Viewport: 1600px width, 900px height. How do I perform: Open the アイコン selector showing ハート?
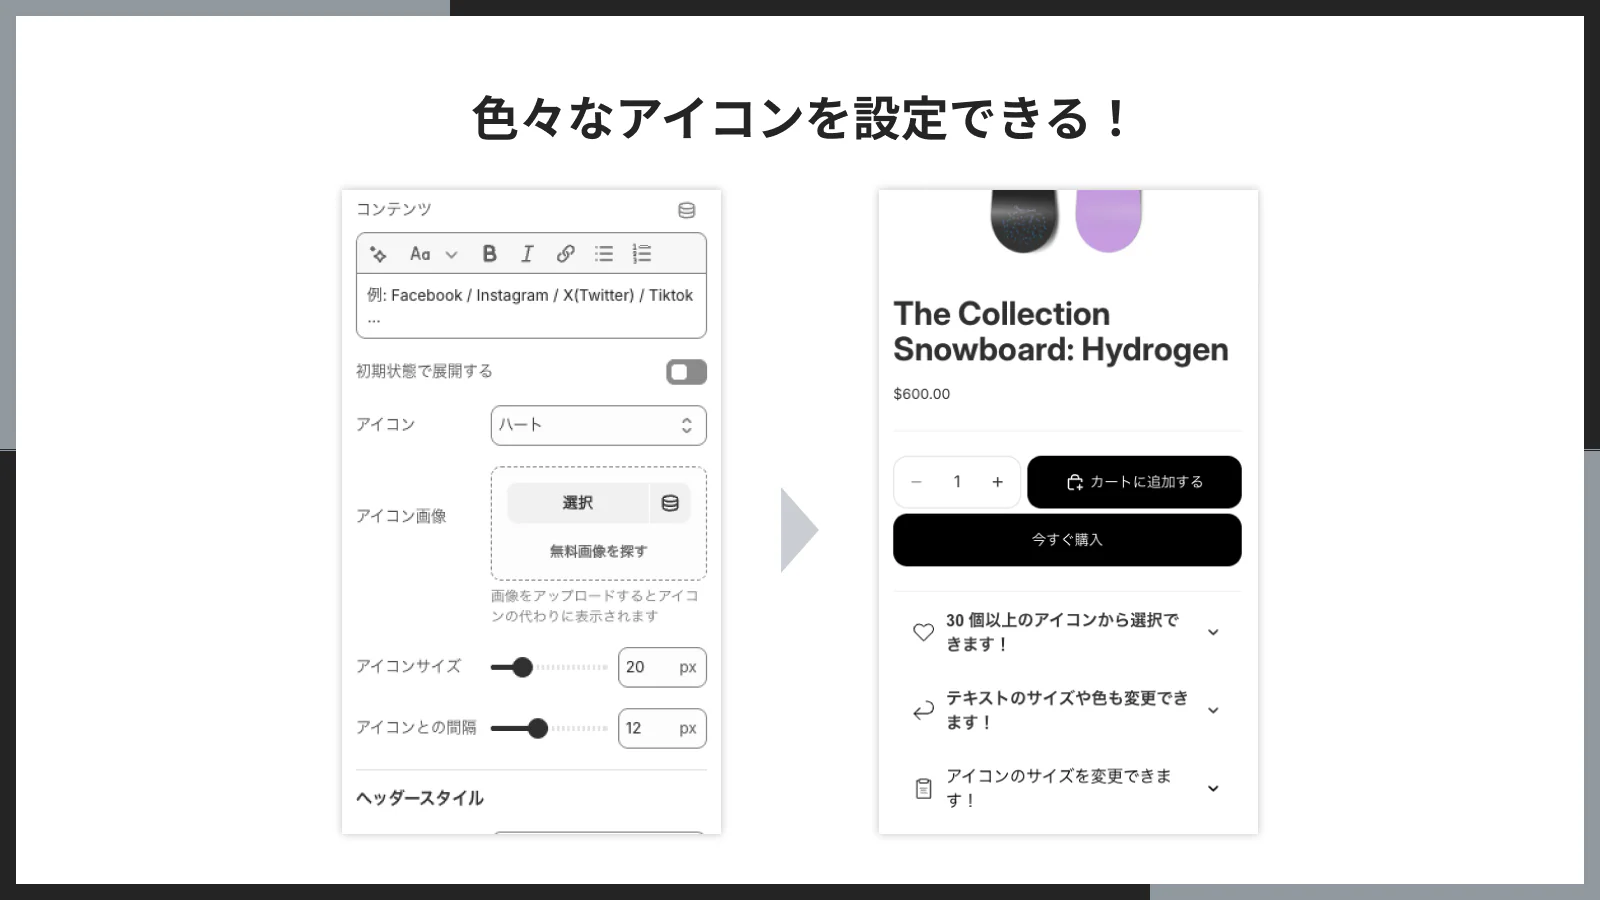point(597,425)
